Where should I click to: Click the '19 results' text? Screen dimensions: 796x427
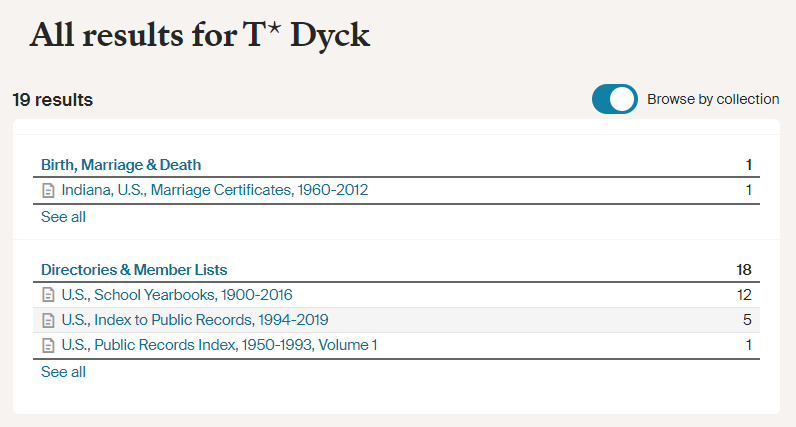click(53, 100)
